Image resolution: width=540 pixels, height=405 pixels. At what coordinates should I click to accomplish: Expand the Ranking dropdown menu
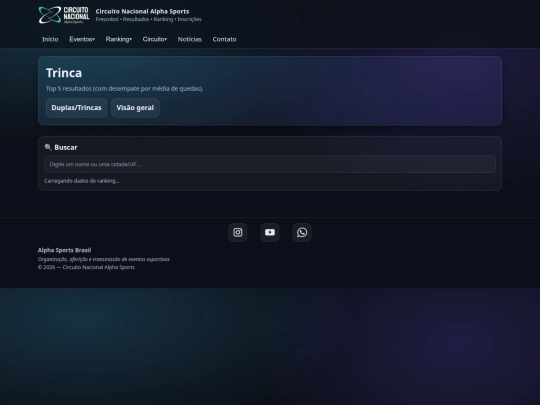[x=118, y=39]
